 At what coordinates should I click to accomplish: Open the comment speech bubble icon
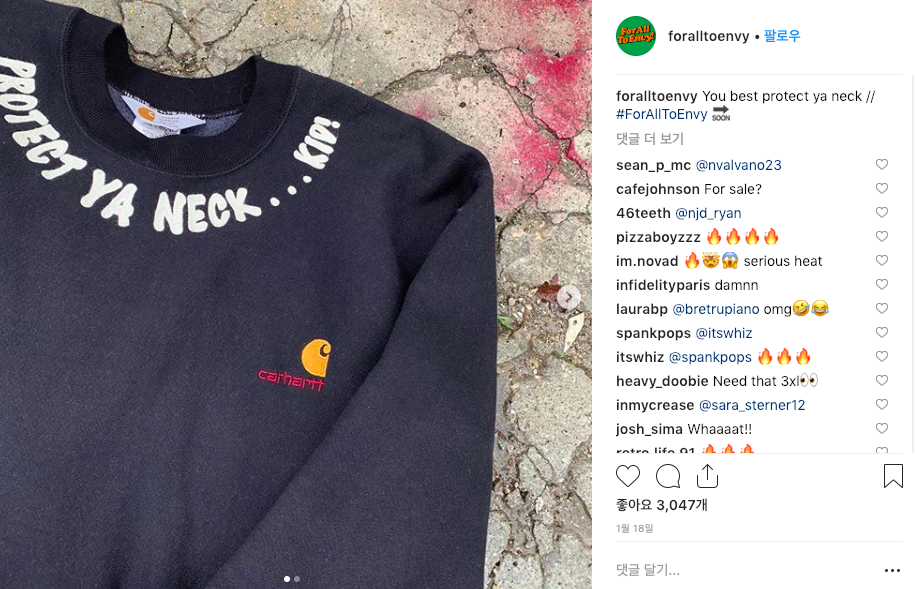point(668,476)
